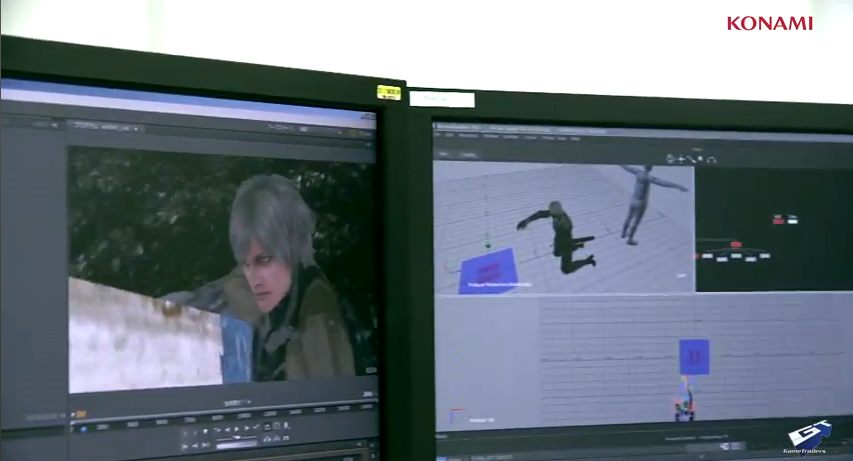Click the orange marker icon at the timeline's left edge
The image size is (853, 461).
click(x=81, y=415)
